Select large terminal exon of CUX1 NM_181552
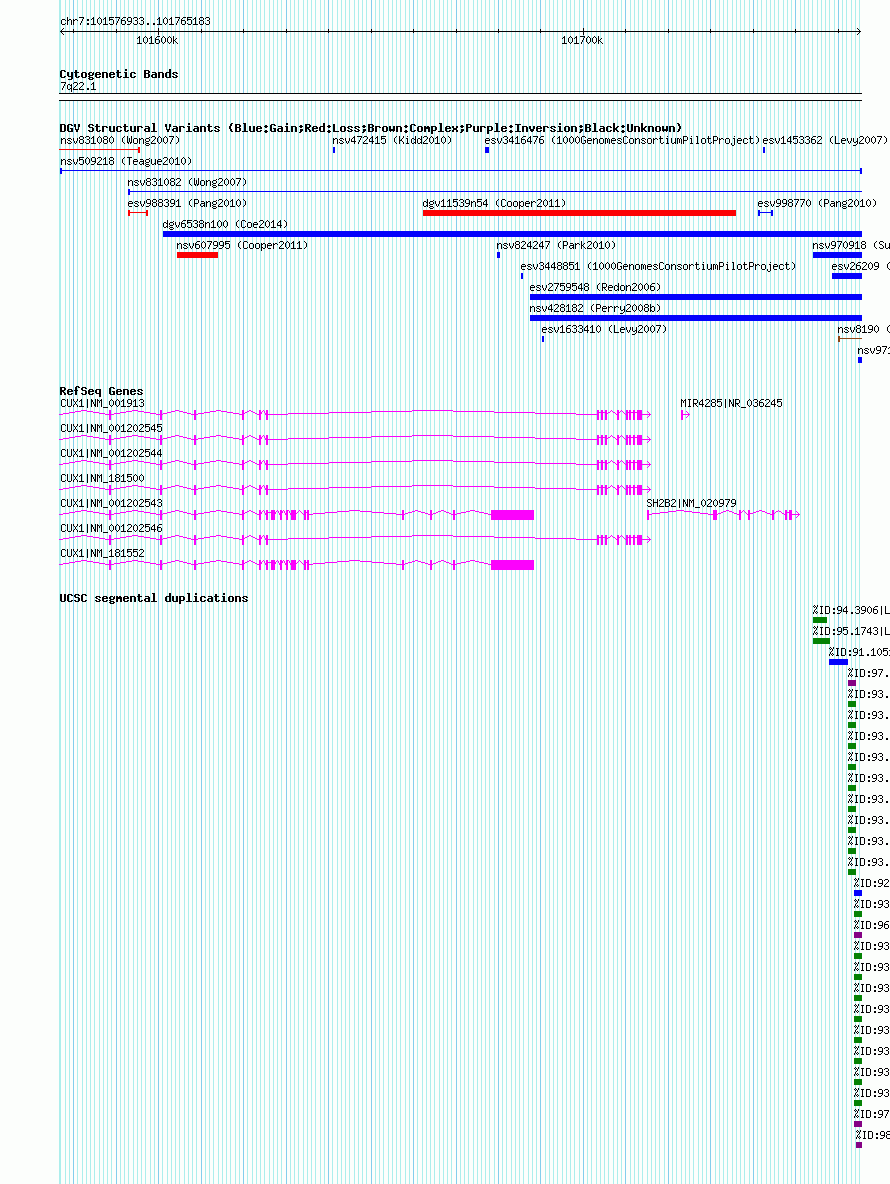The height and width of the screenshot is (1184, 890). [x=513, y=565]
